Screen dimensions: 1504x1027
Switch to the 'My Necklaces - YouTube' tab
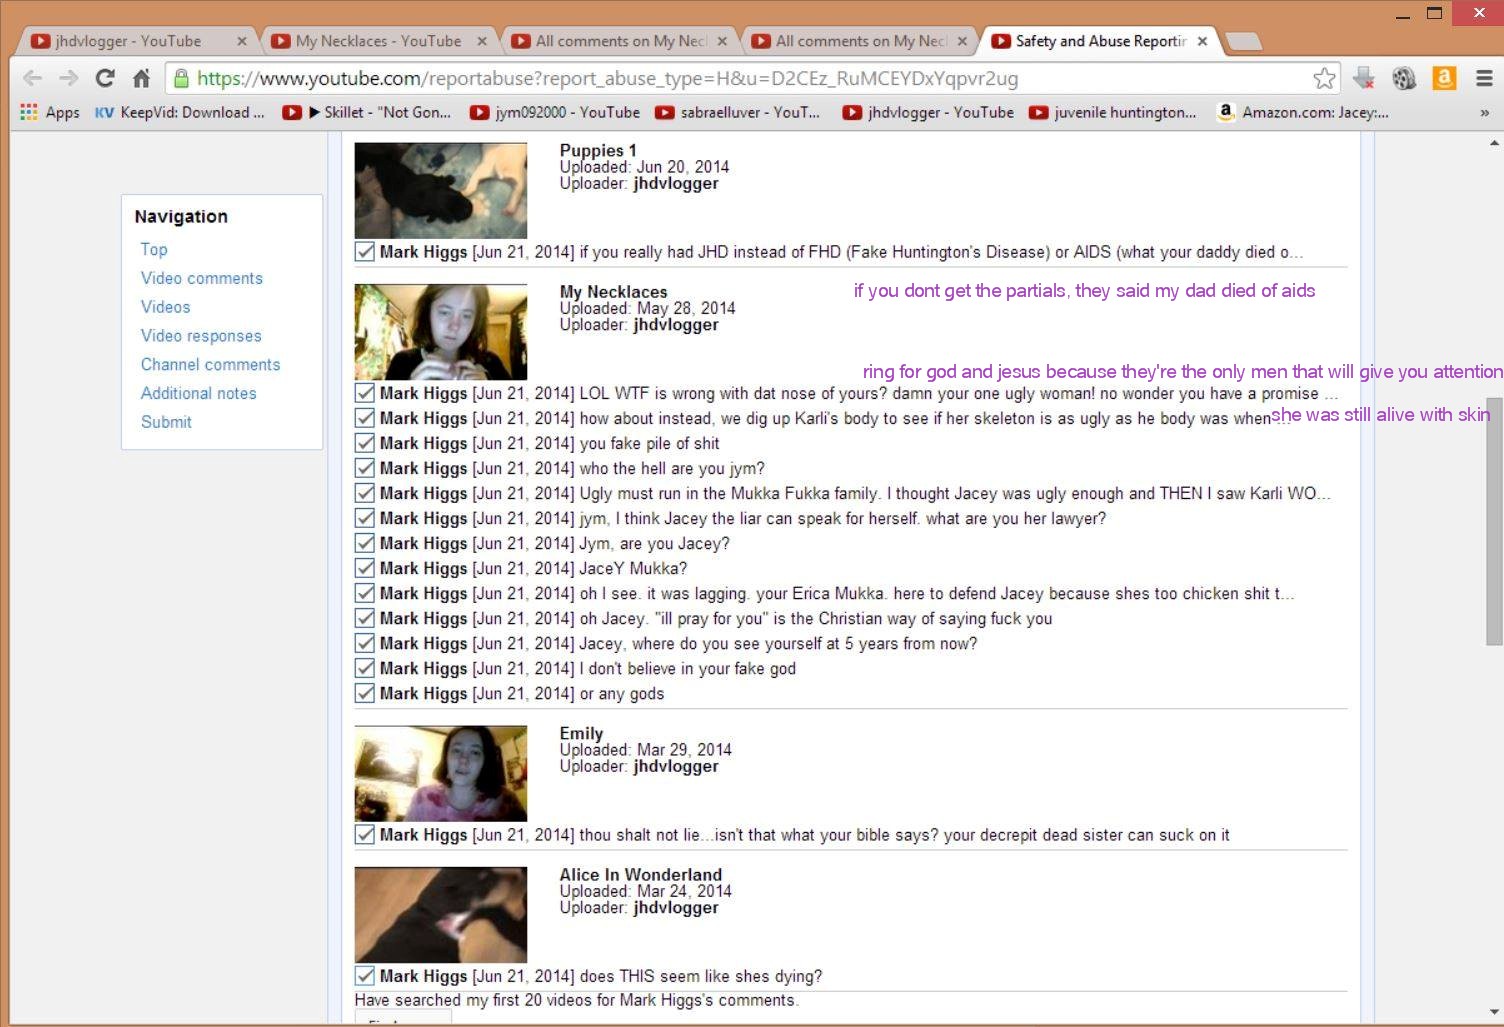377,41
